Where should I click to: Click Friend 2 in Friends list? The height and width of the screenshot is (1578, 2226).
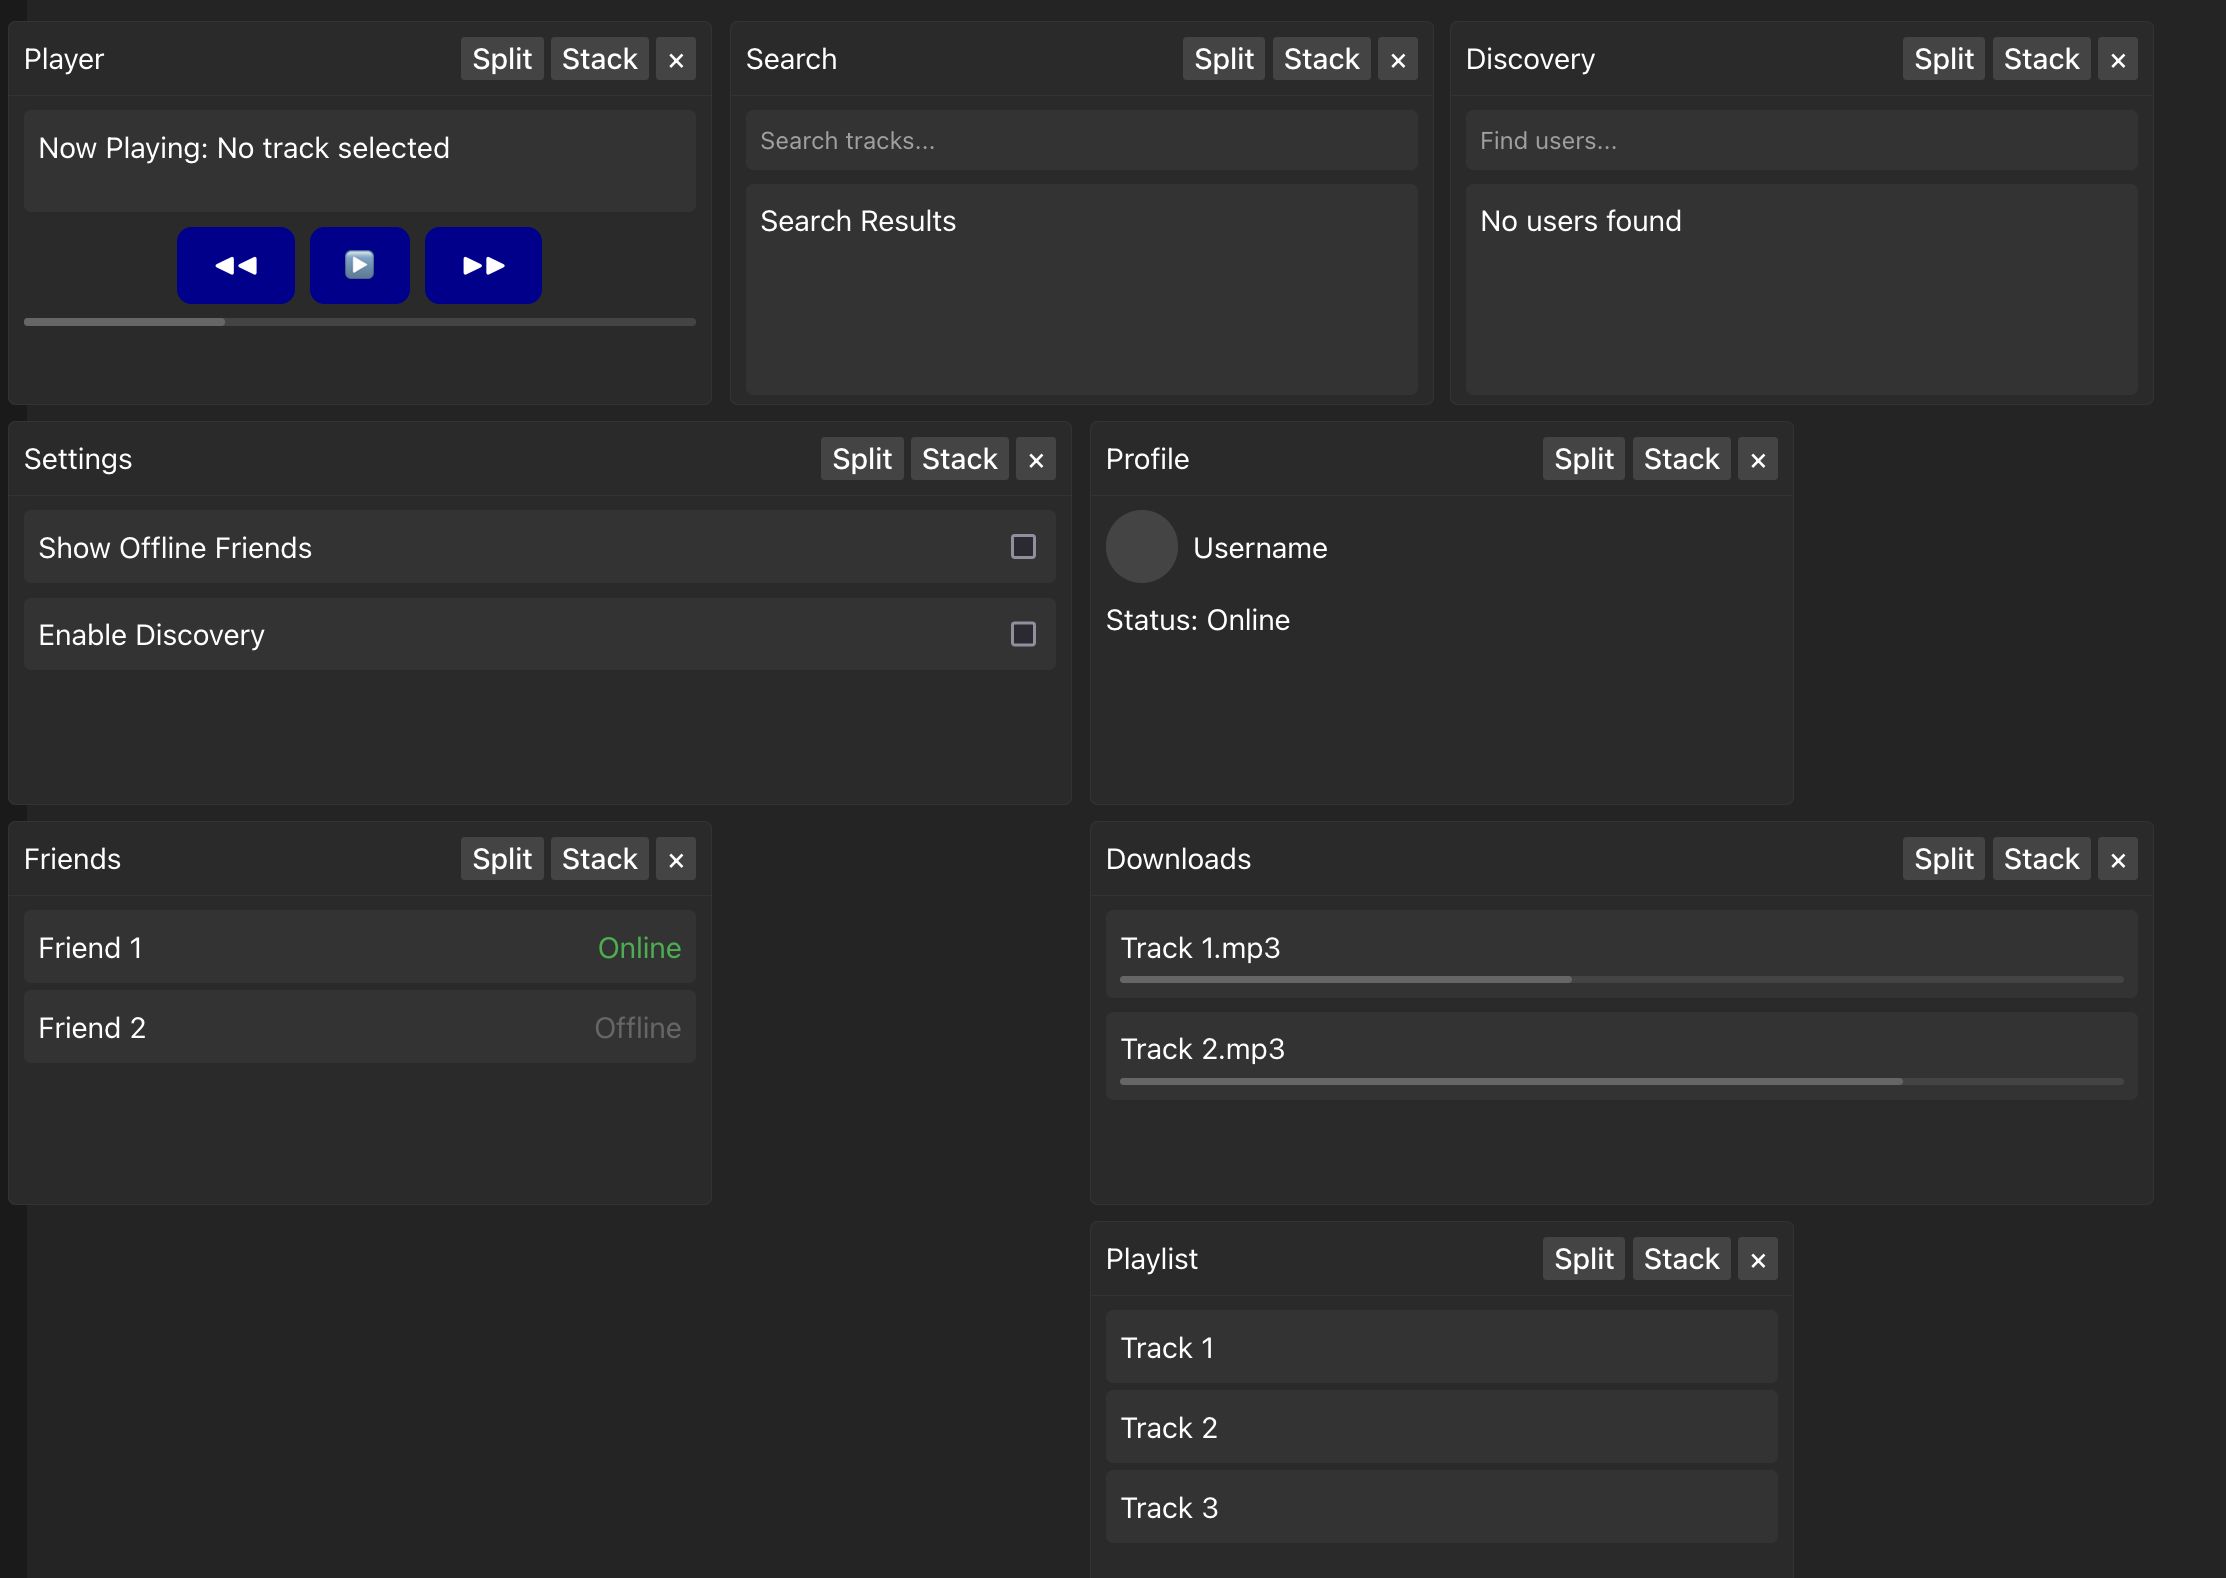[358, 1028]
